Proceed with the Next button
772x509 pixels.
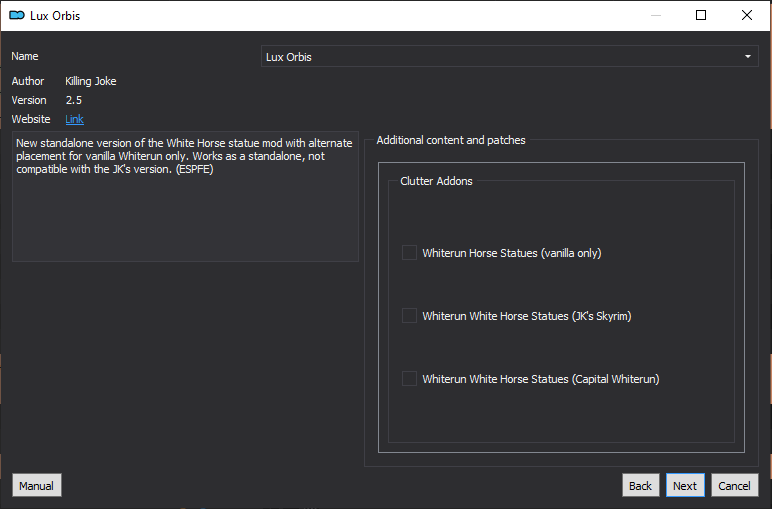pyautogui.click(x=685, y=485)
